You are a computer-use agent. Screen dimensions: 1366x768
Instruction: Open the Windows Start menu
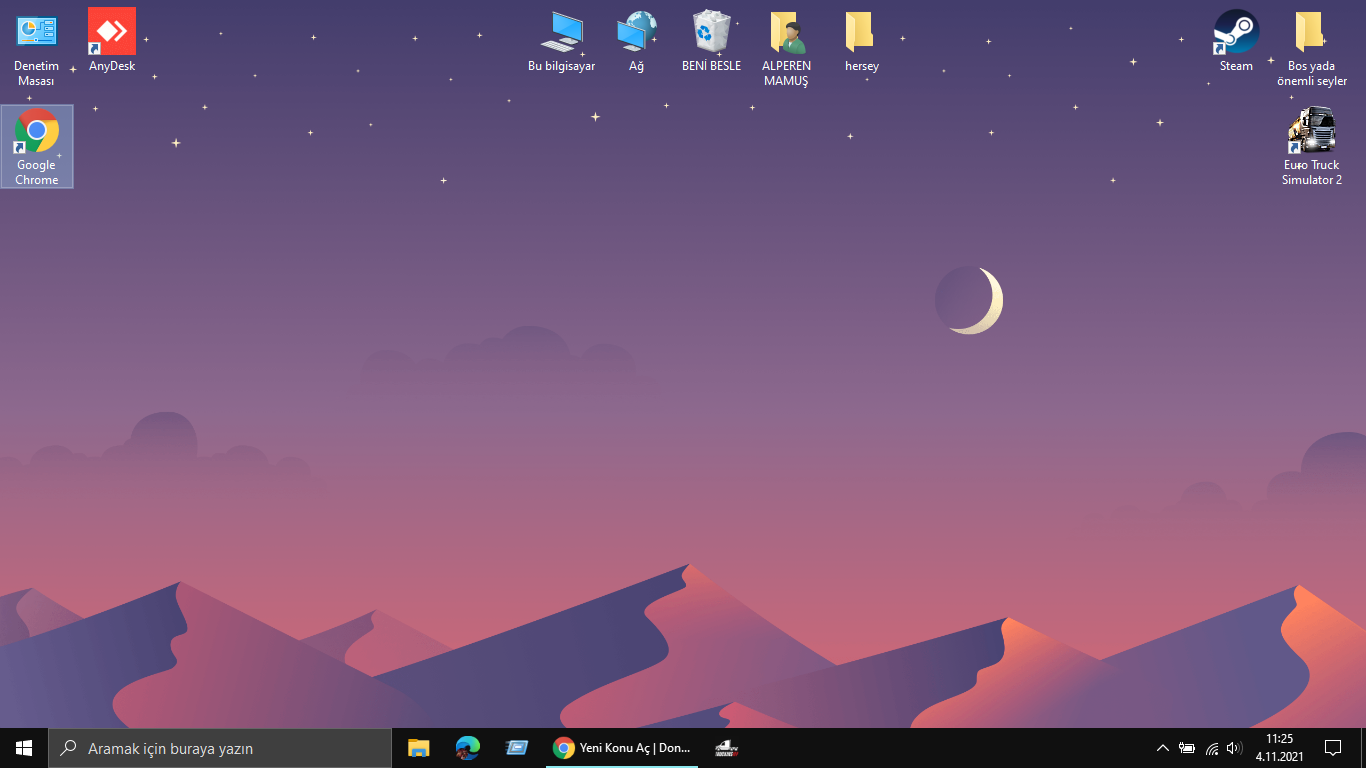tap(24, 748)
